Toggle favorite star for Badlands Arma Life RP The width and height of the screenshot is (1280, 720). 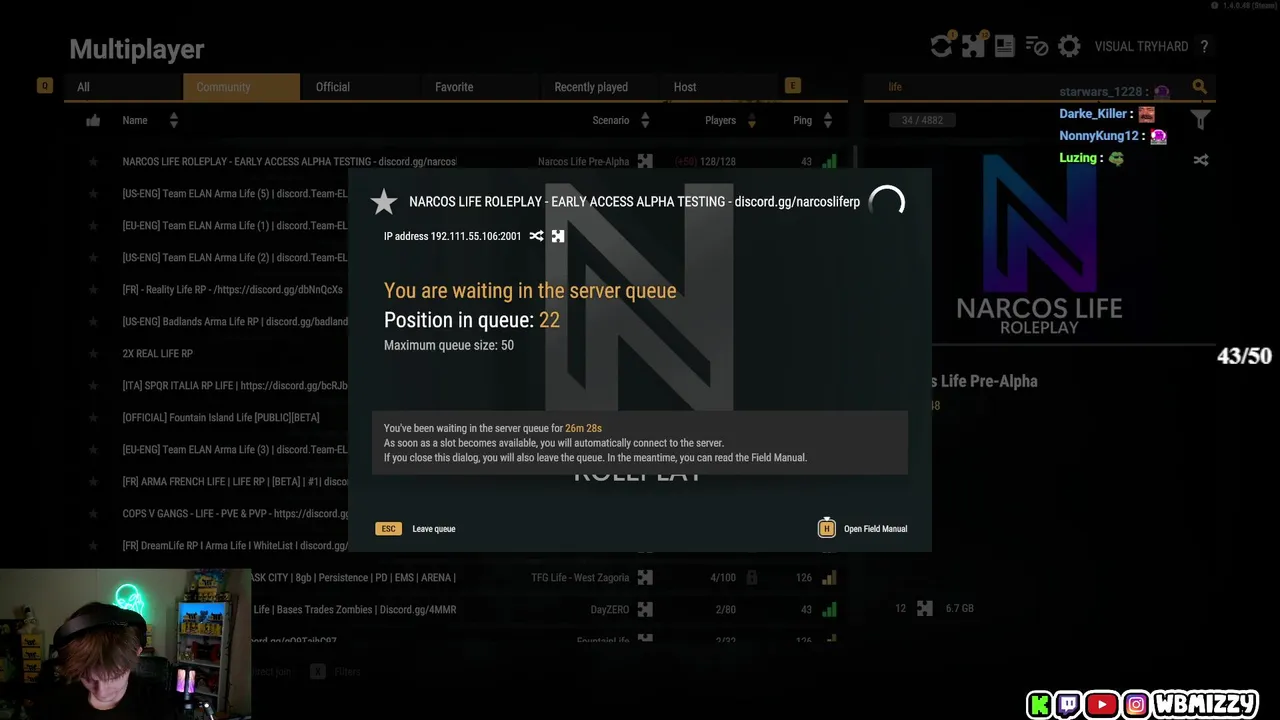pyautogui.click(x=93, y=321)
